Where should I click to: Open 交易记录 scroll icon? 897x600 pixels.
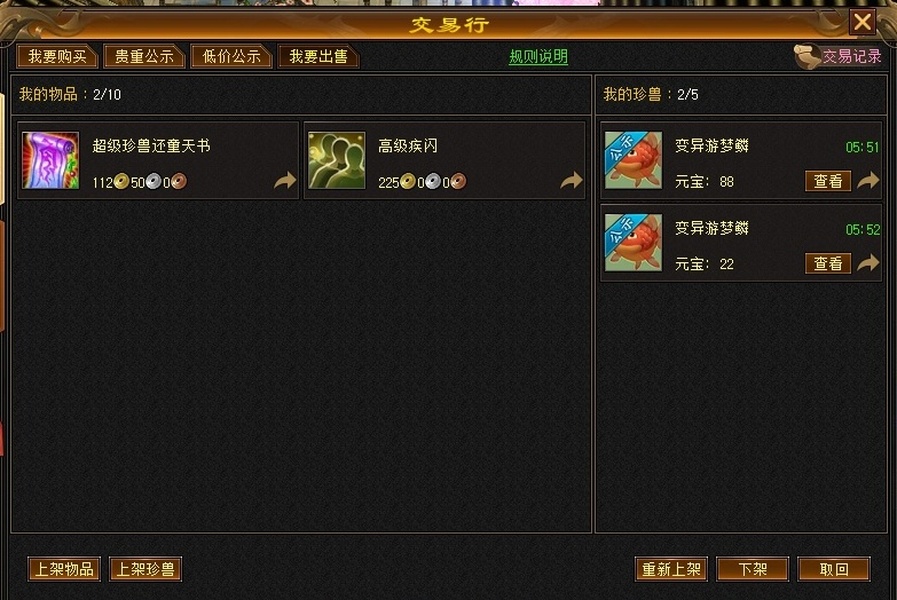pos(807,57)
